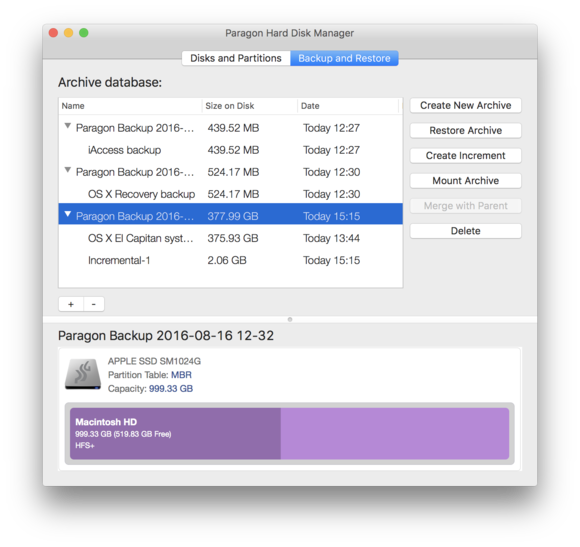Click the free space area of Macintosh HD
Image resolution: width=580 pixels, height=547 pixels.
click(x=395, y=434)
